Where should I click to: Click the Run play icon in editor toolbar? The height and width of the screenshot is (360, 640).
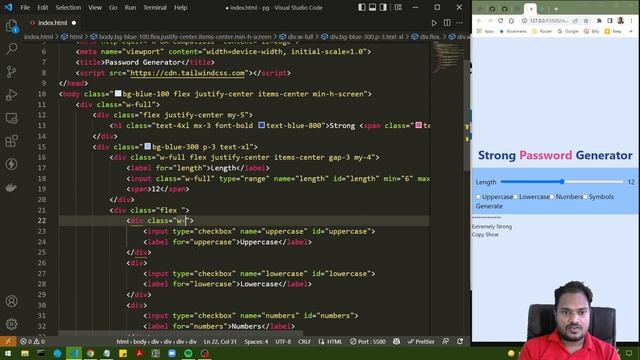tap(434, 23)
